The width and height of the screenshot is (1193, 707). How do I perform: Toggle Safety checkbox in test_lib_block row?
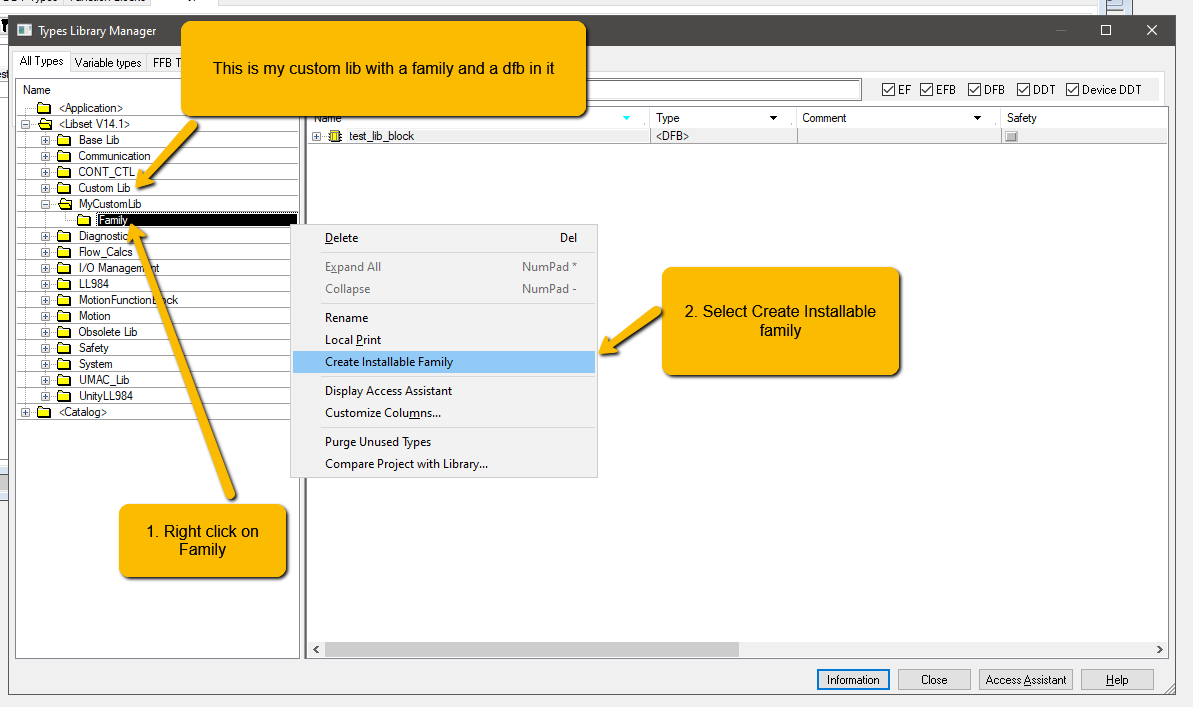coord(1011,137)
